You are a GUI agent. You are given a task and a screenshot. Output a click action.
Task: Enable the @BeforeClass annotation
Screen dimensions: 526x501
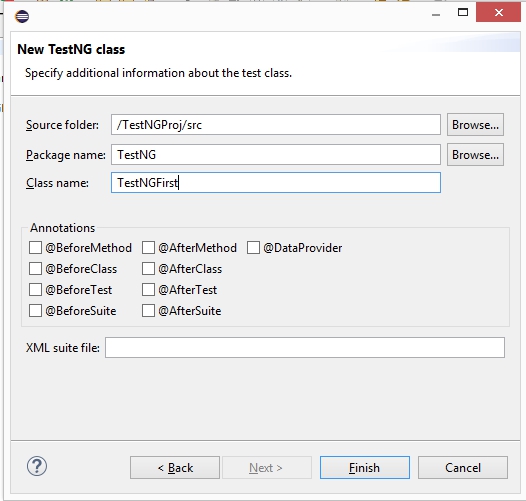pos(35,269)
